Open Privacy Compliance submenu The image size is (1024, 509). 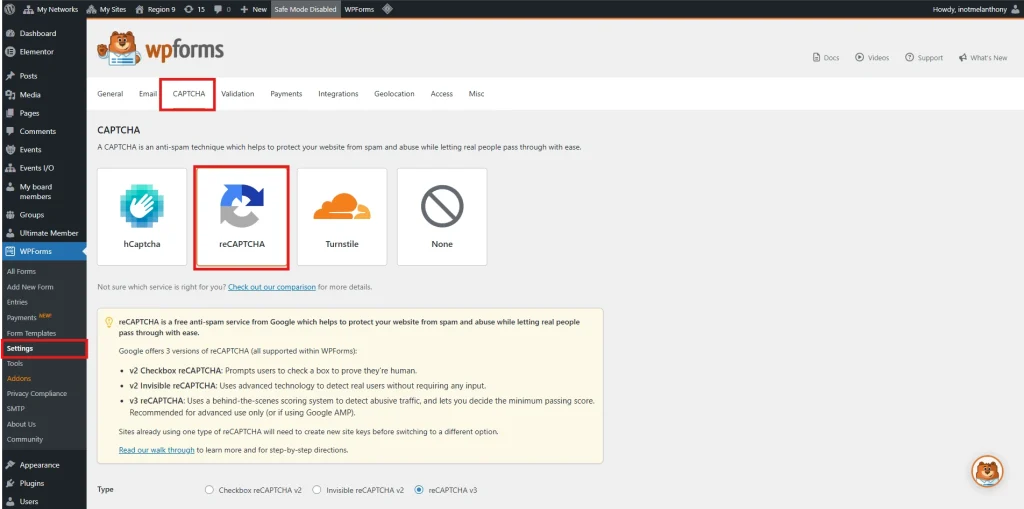[x=37, y=393]
